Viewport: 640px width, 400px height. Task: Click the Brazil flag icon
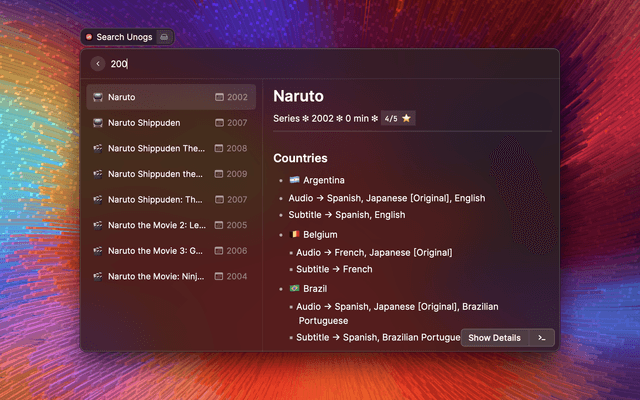pyautogui.click(x=294, y=288)
